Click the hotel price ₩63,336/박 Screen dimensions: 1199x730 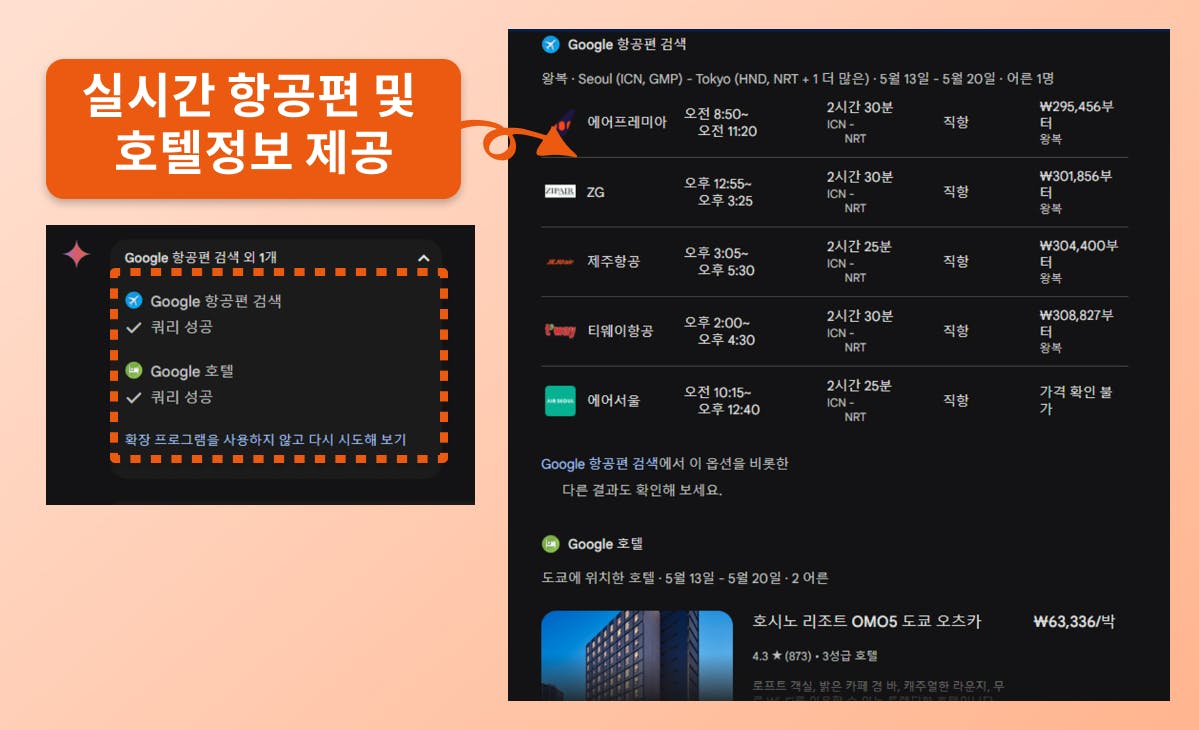(1074, 621)
